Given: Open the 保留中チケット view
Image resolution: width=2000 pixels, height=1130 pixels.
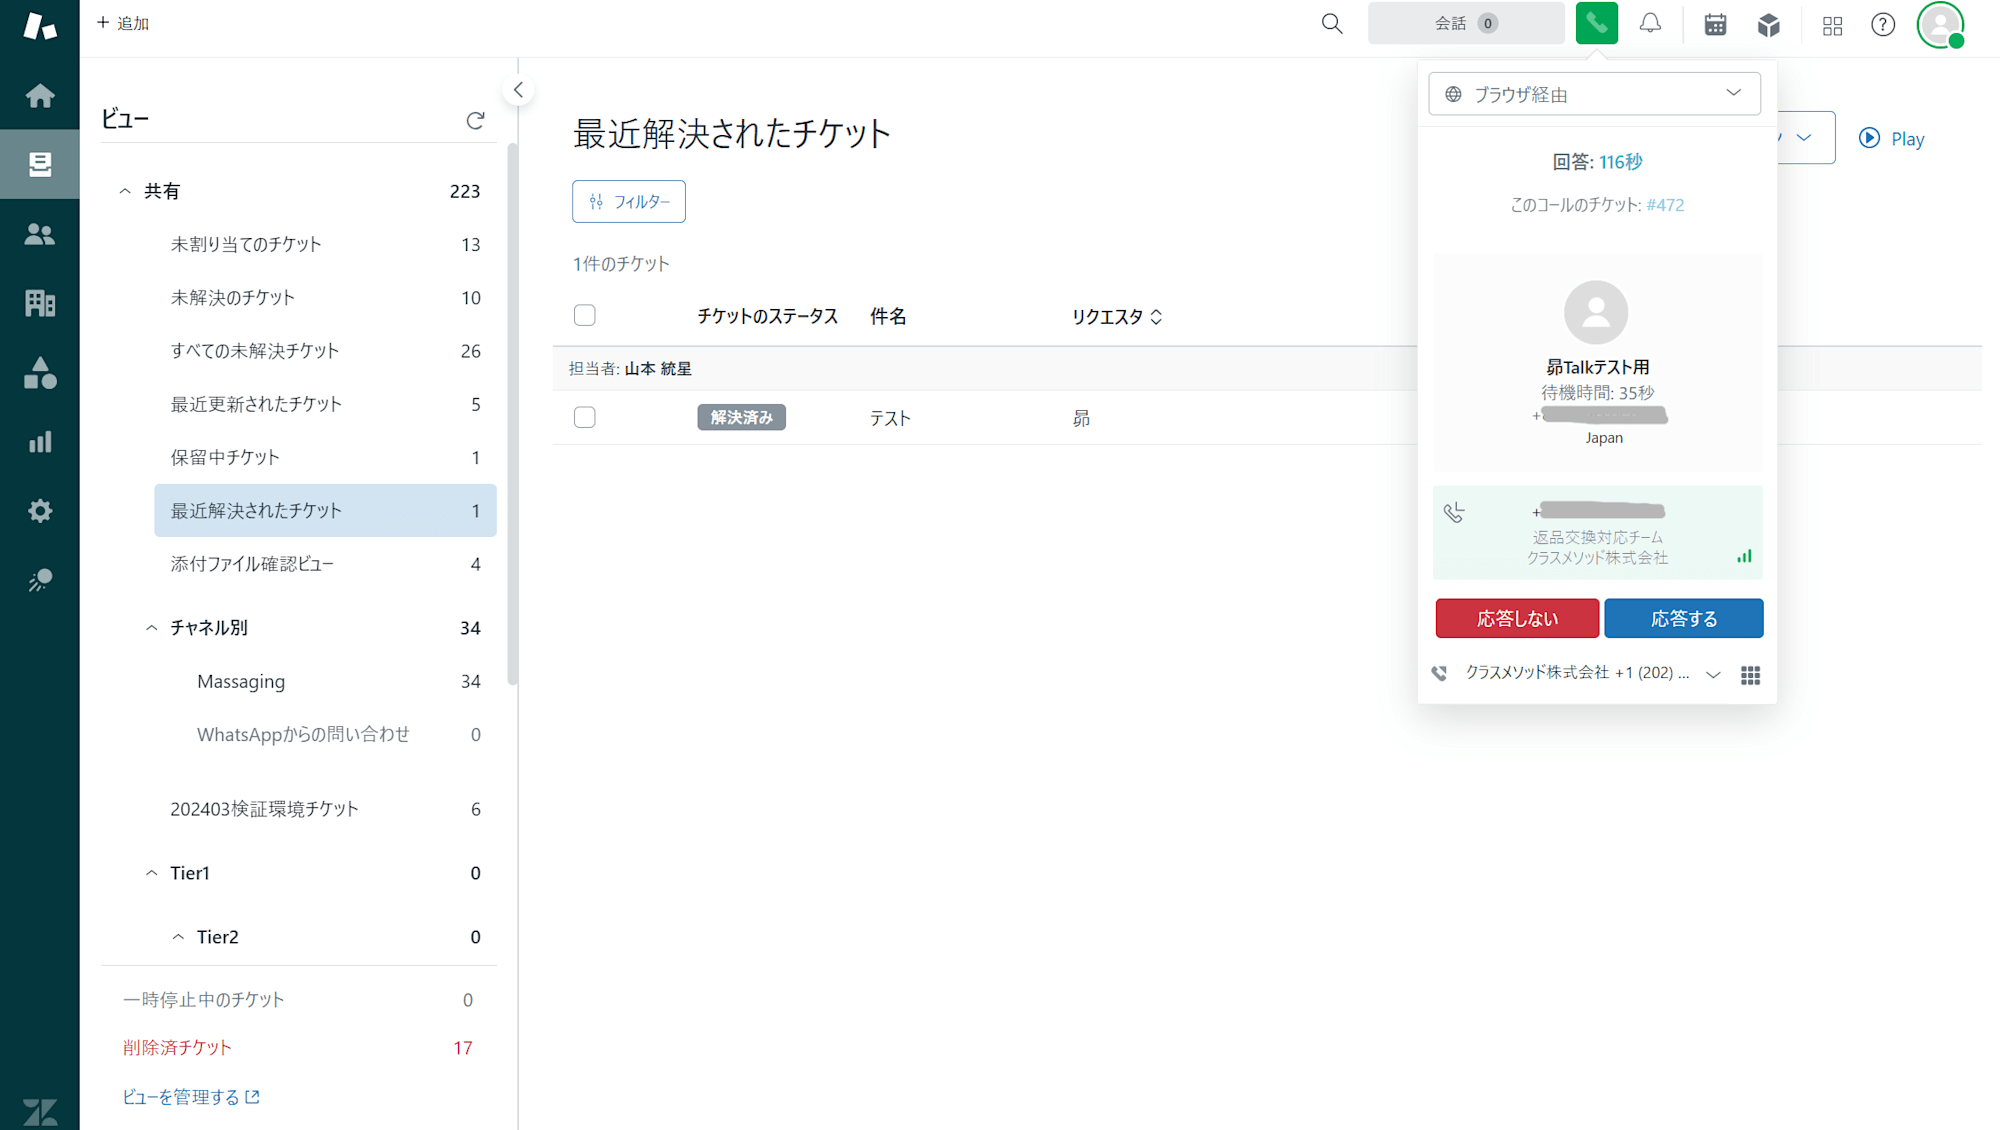Looking at the screenshot, I should point(325,457).
